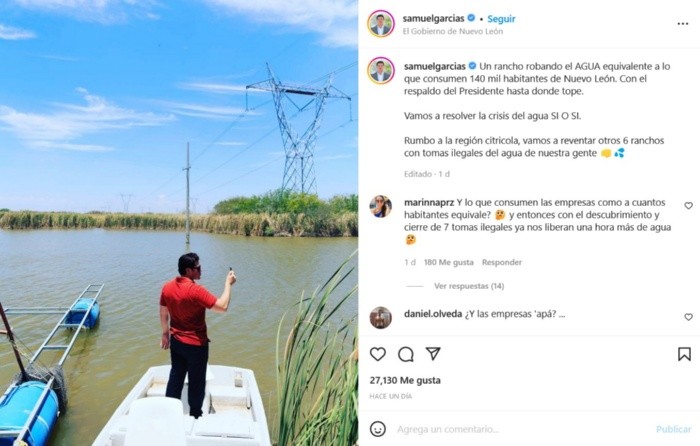The height and width of the screenshot is (446, 700).
Task: Like marinnaprz's comment heart
Action: tap(688, 205)
